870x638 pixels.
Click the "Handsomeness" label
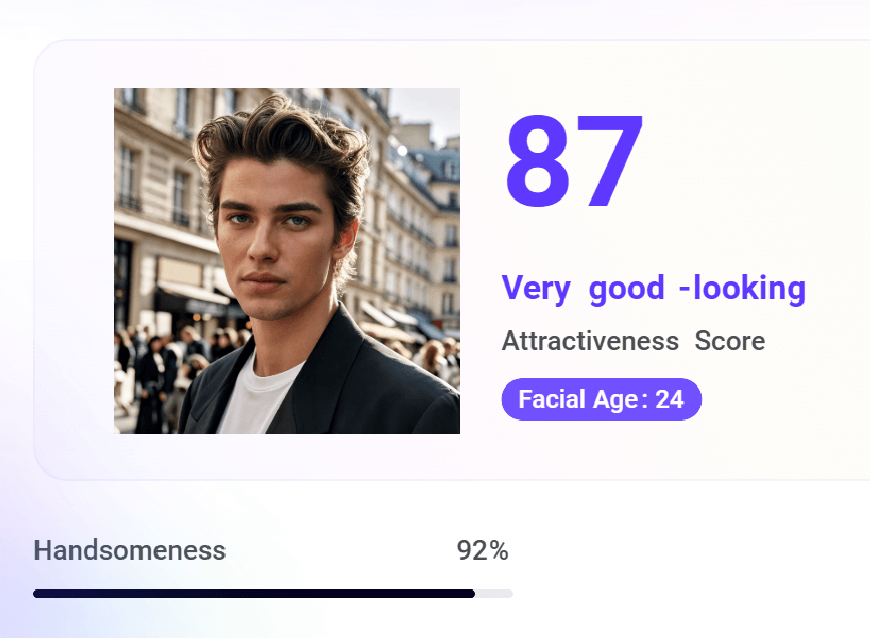(x=129, y=550)
